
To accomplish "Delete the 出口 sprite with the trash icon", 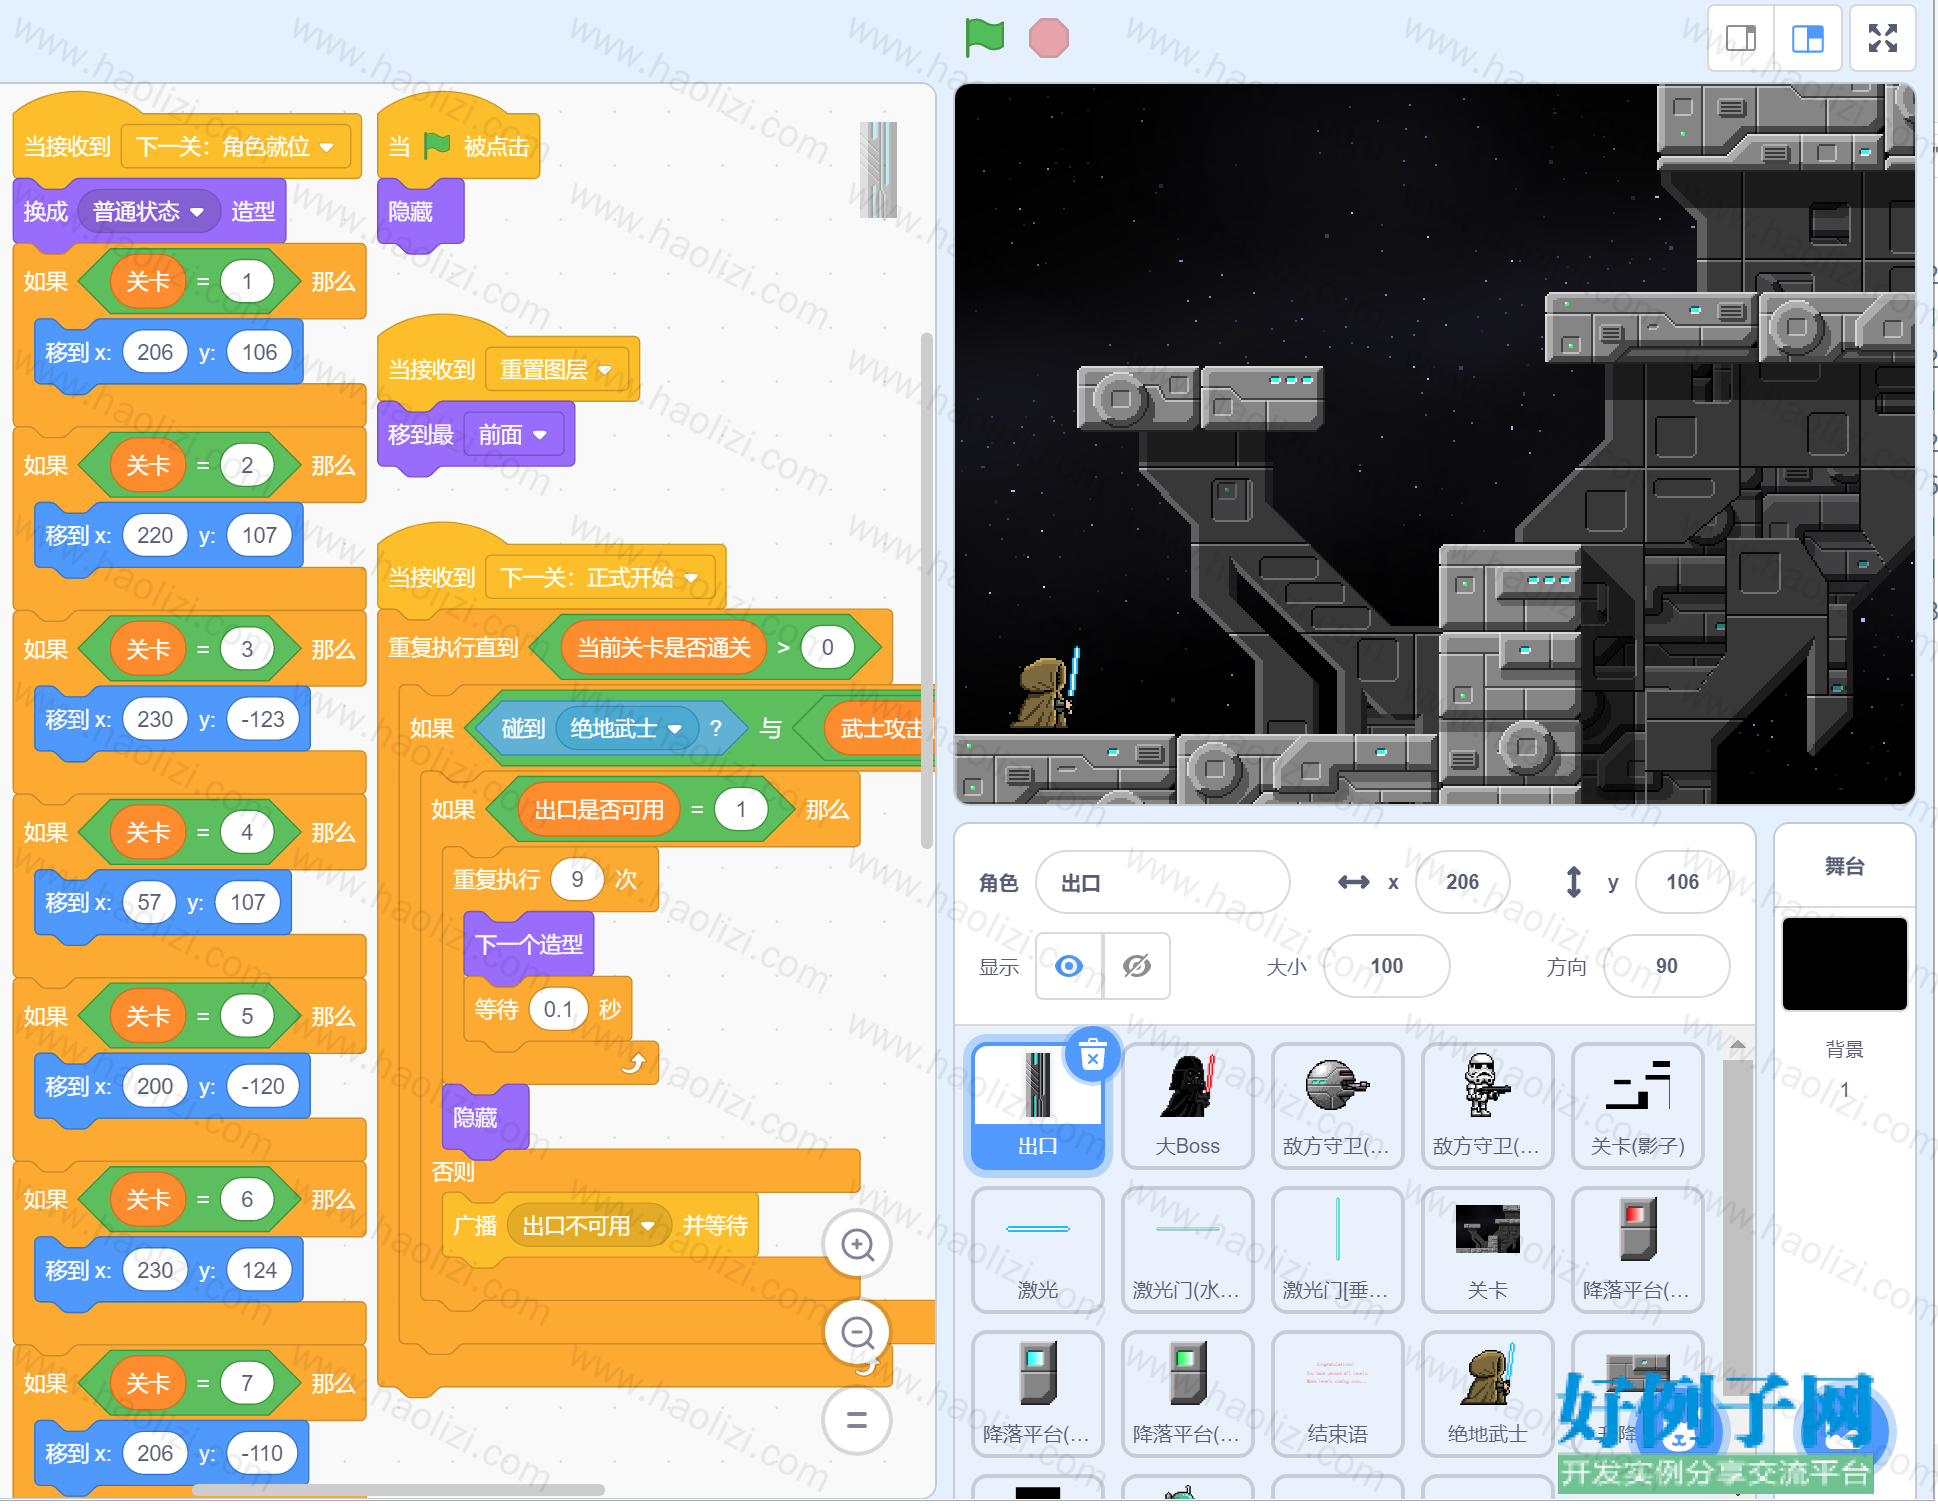I will point(1093,1055).
